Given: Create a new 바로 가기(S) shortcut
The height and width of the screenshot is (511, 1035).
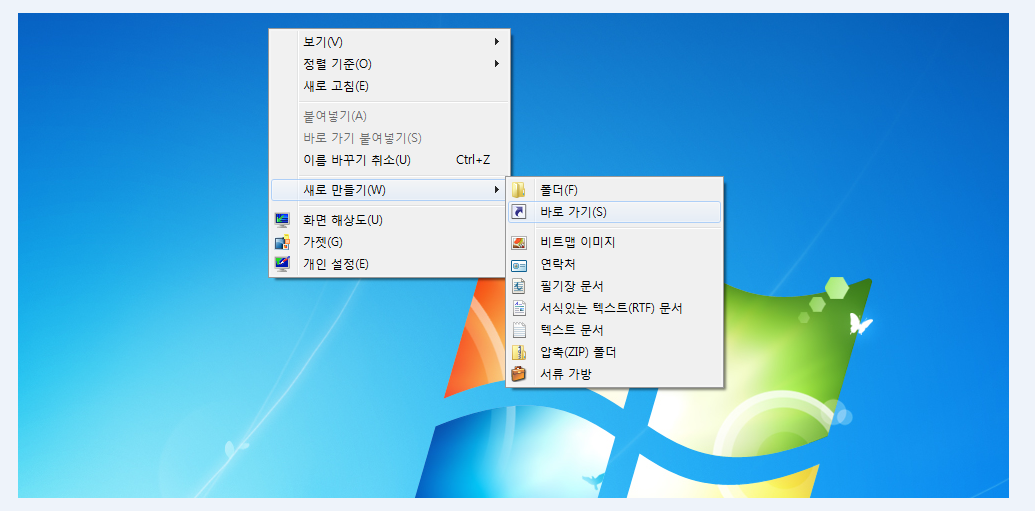Looking at the screenshot, I should 615,212.
